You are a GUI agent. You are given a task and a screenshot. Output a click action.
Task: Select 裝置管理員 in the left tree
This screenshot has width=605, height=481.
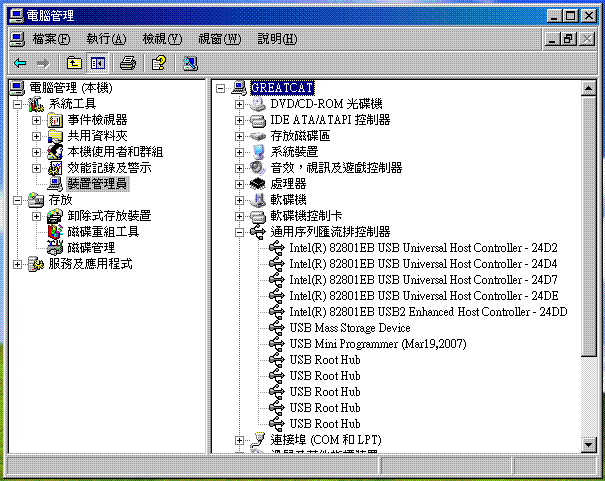click(96, 184)
